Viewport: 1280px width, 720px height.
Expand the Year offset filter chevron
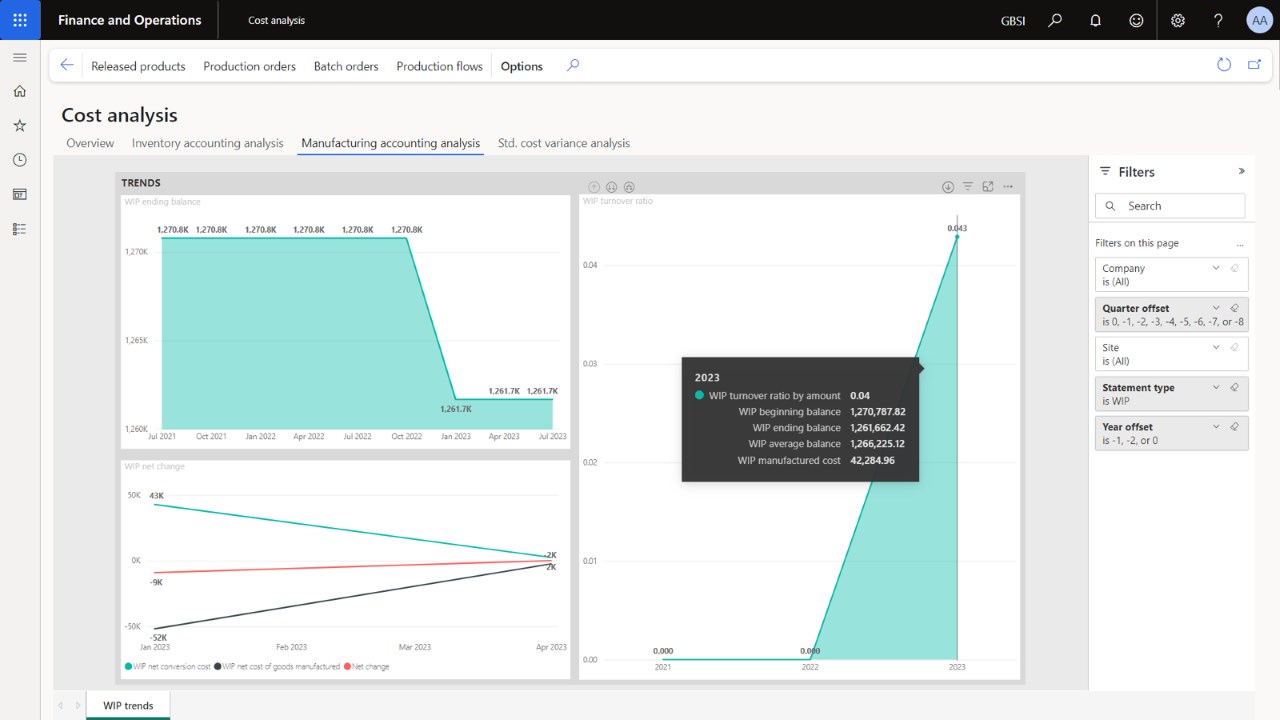(1216, 426)
